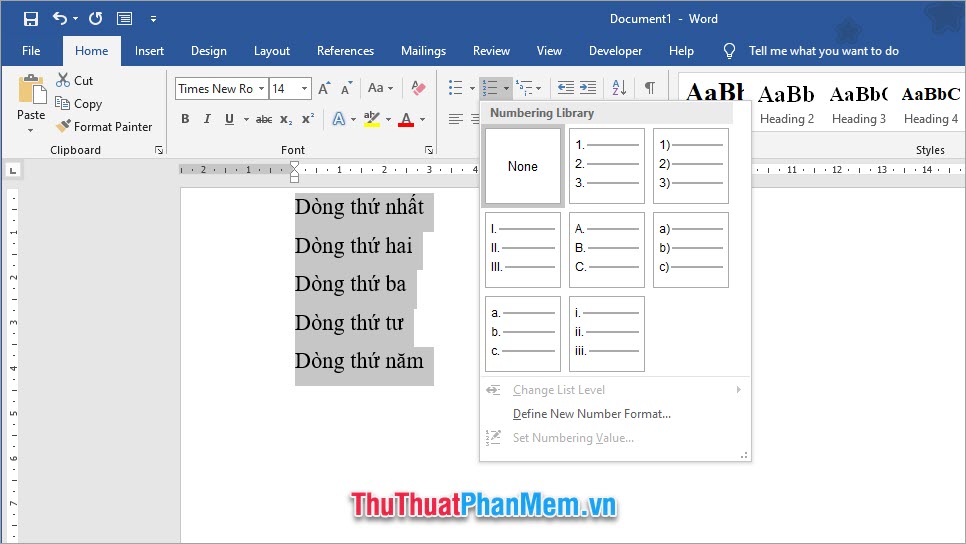Switch to the Insert tab

[x=149, y=51]
